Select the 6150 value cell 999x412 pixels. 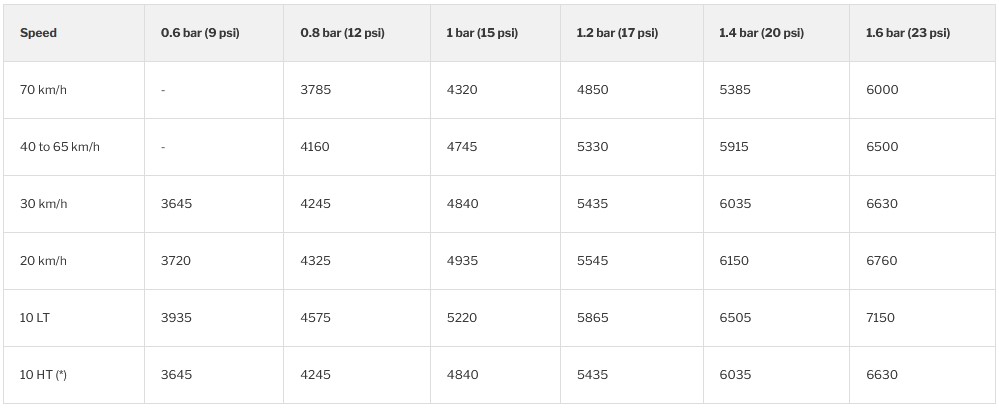[x=734, y=261]
